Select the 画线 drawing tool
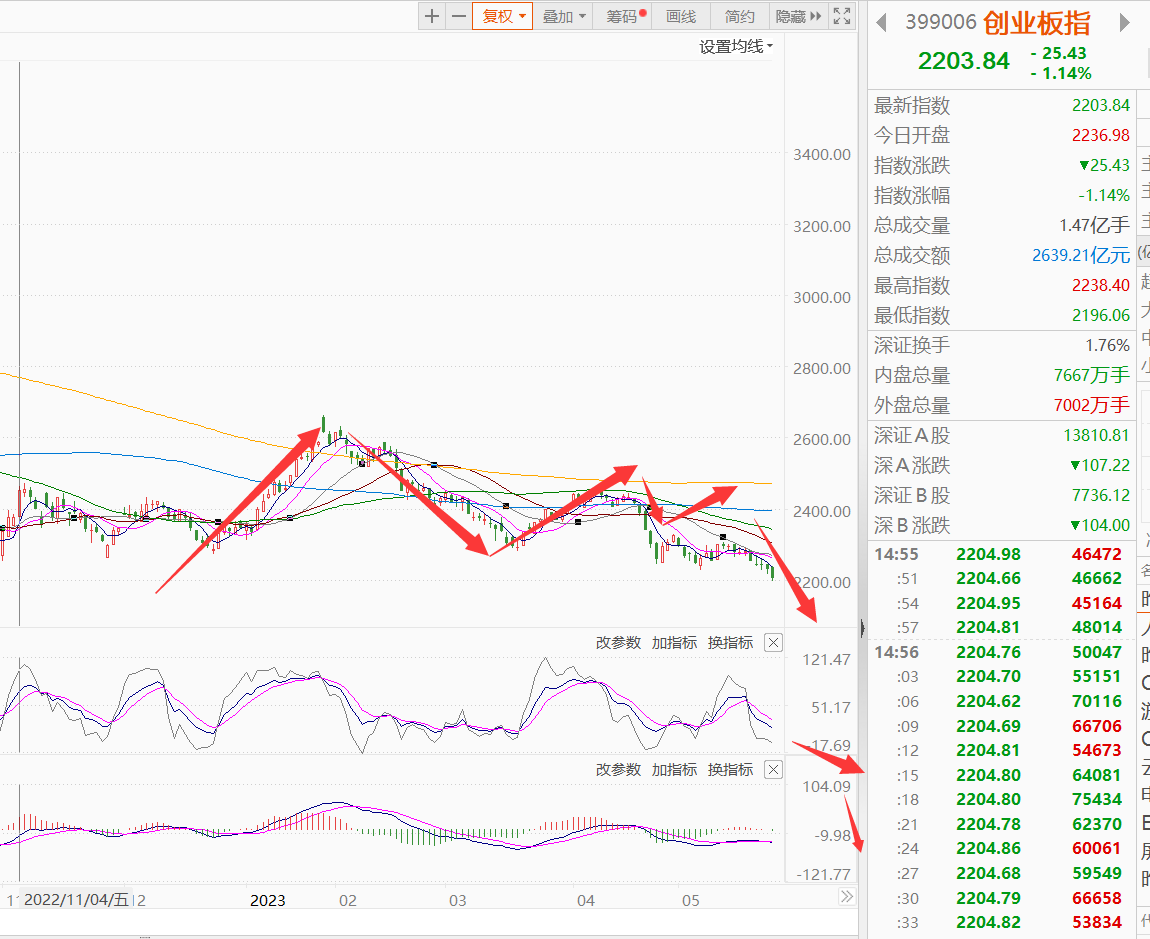Image resolution: width=1150 pixels, height=939 pixels. point(681,16)
